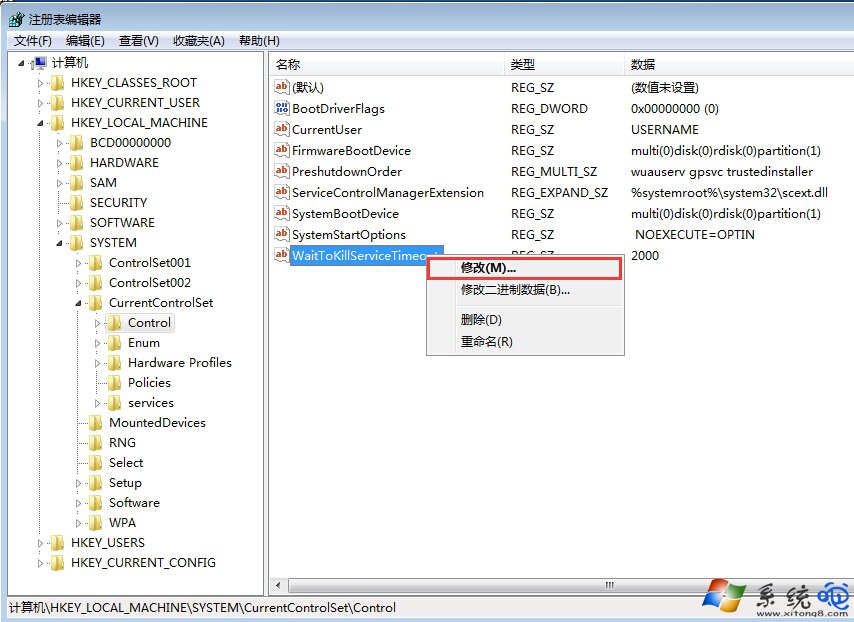The height and width of the screenshot is (622, 854).
Task: Click the REG_DWORD icon next to BootDriverFlags
Action: click(283, 108)
